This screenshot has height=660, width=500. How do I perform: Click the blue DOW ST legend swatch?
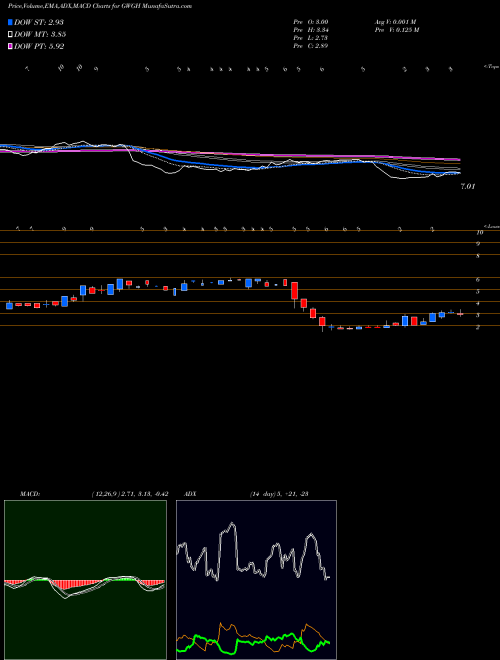10,22
